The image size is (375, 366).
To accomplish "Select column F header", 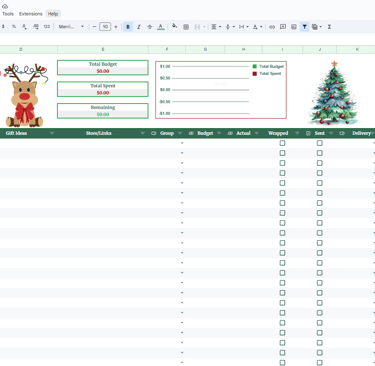I will (x=167, y=49).
